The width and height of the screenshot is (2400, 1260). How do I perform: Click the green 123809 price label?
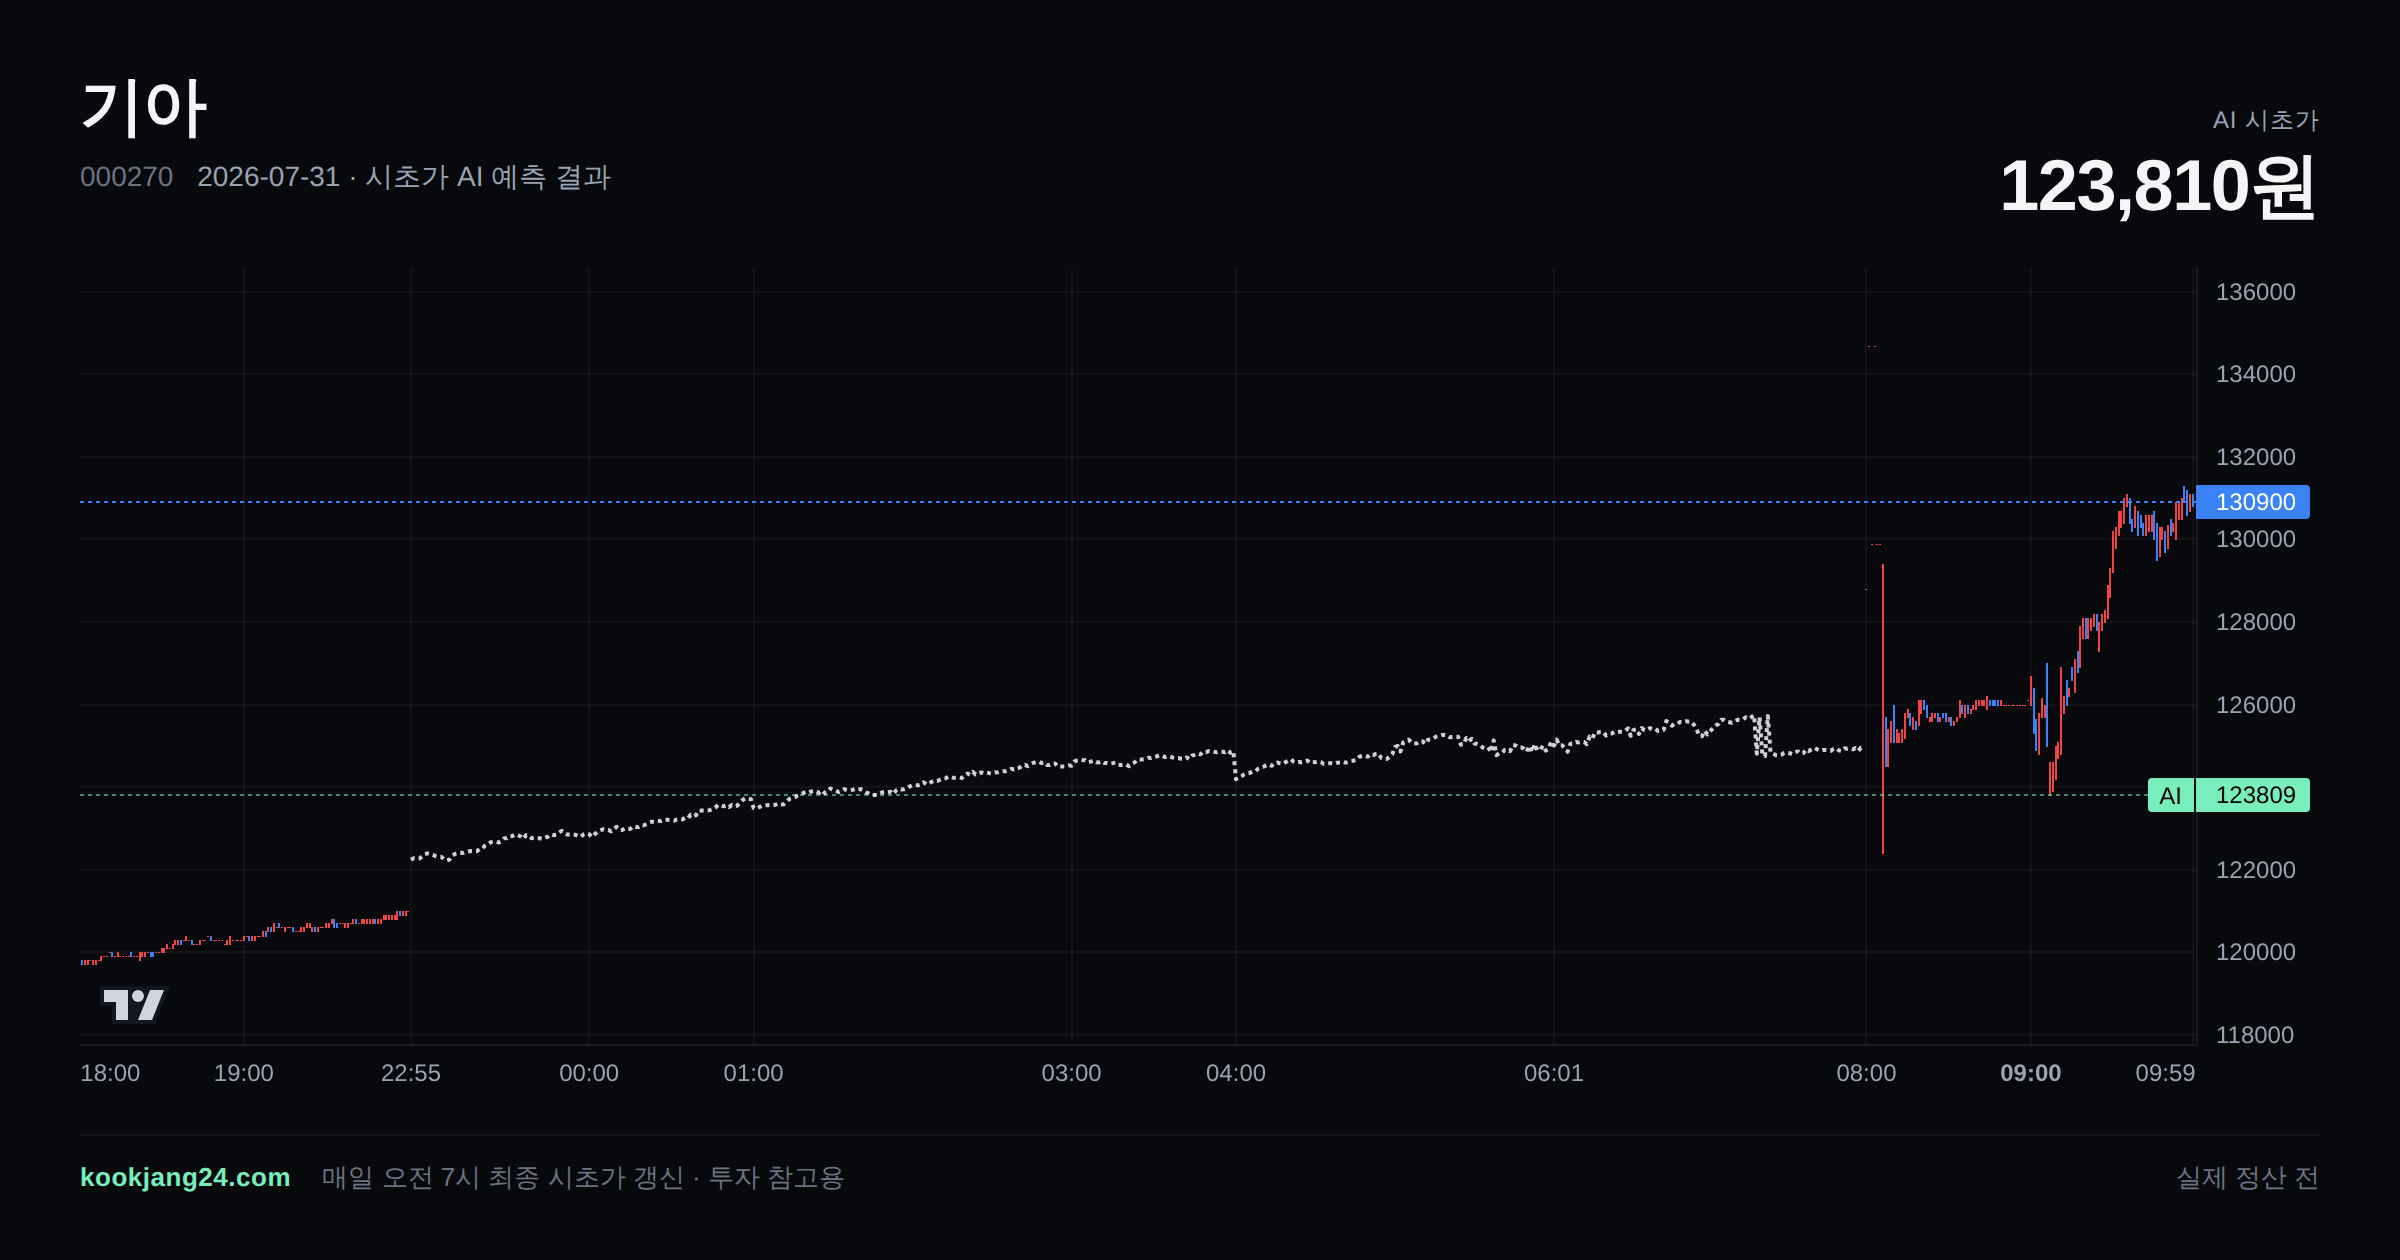coord(2254,795)
